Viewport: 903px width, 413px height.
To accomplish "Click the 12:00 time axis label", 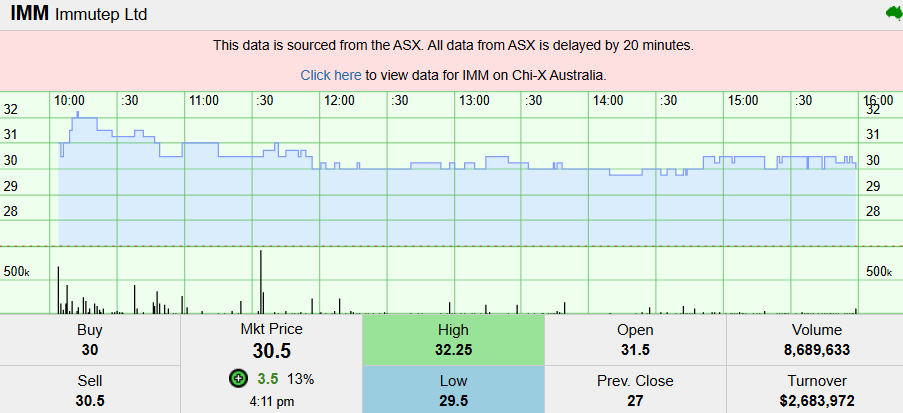I will [339, 100].
